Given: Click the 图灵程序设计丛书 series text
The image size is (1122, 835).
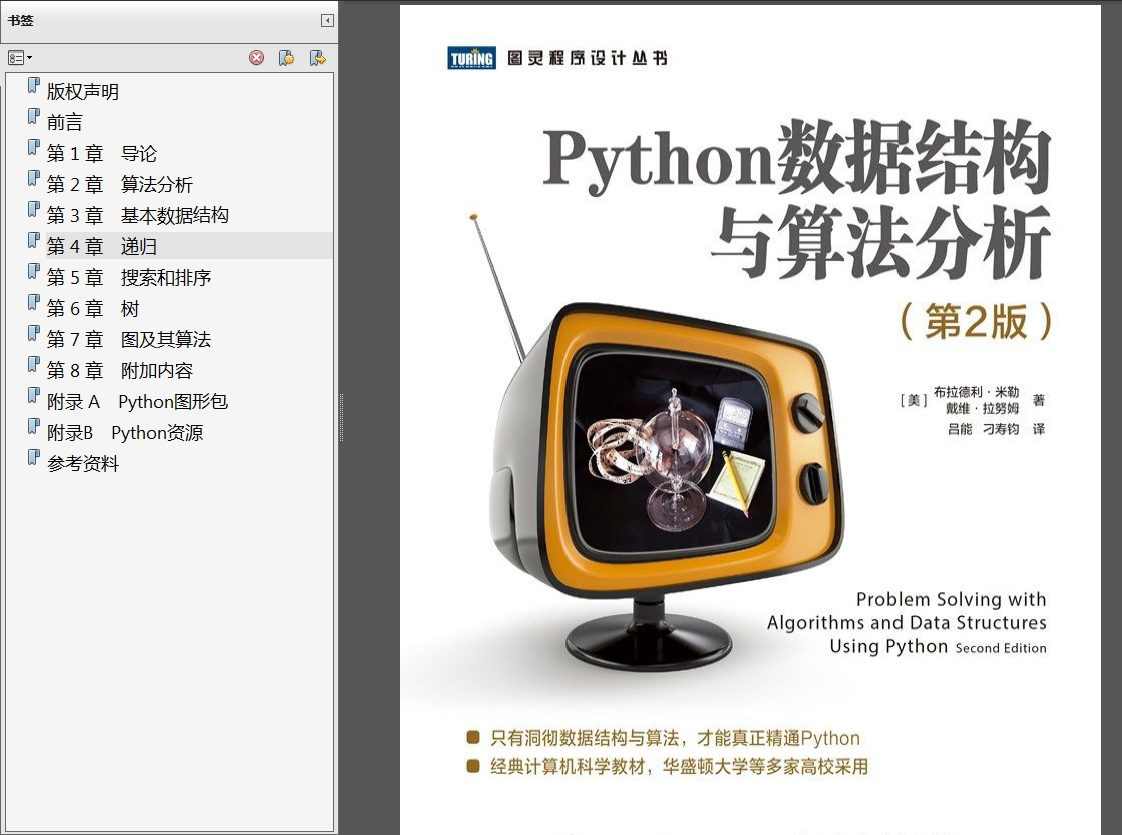Looking at the screenshot, I should [587, 58].
